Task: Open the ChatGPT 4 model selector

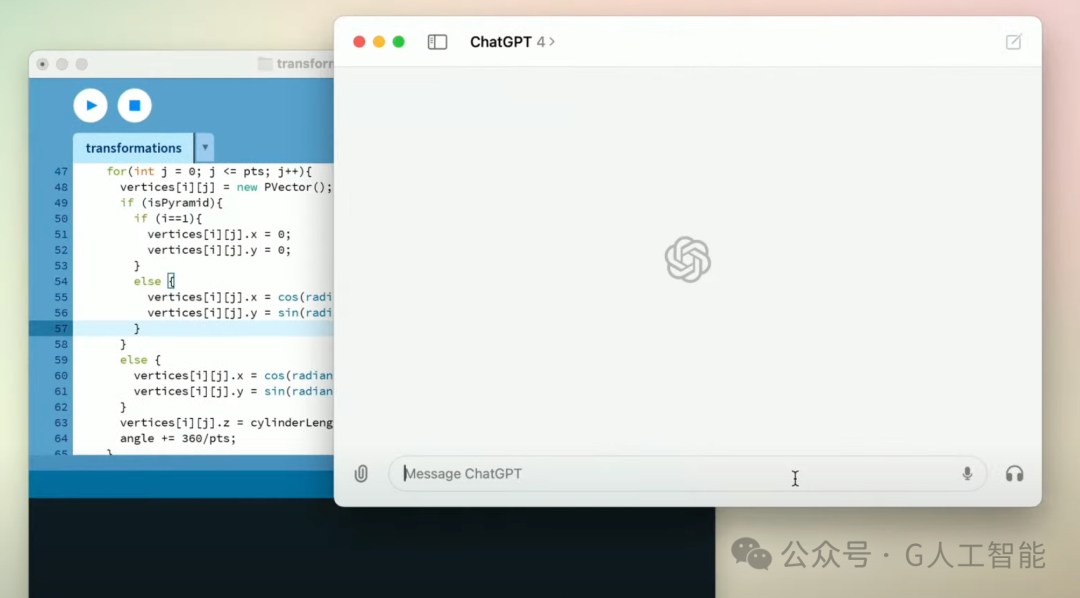Action: 512,42
